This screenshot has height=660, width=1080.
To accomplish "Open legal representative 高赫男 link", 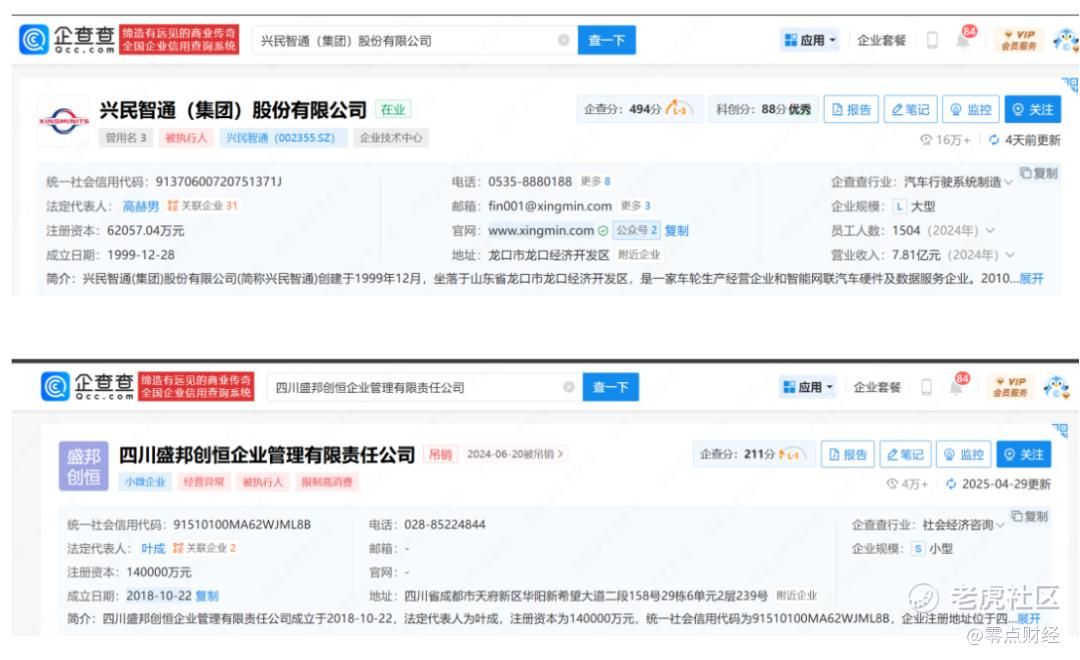I will [x=141, y=206].
